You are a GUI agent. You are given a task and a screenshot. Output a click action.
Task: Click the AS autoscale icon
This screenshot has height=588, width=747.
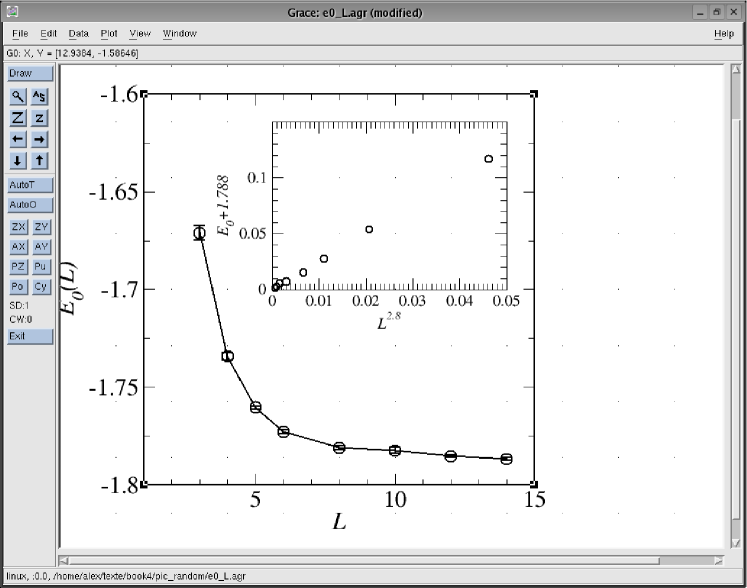click(x=40, y=97)
